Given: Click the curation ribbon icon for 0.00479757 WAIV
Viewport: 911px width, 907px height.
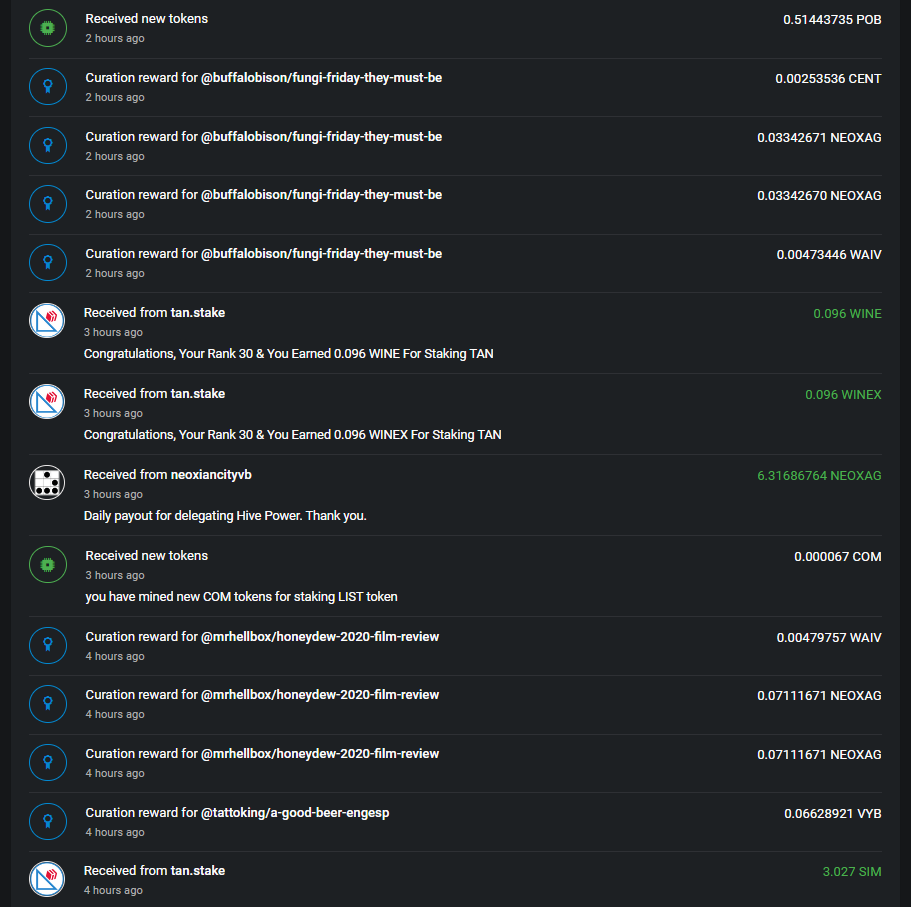Looking at the screenshot, I should (x=48, y=646).
